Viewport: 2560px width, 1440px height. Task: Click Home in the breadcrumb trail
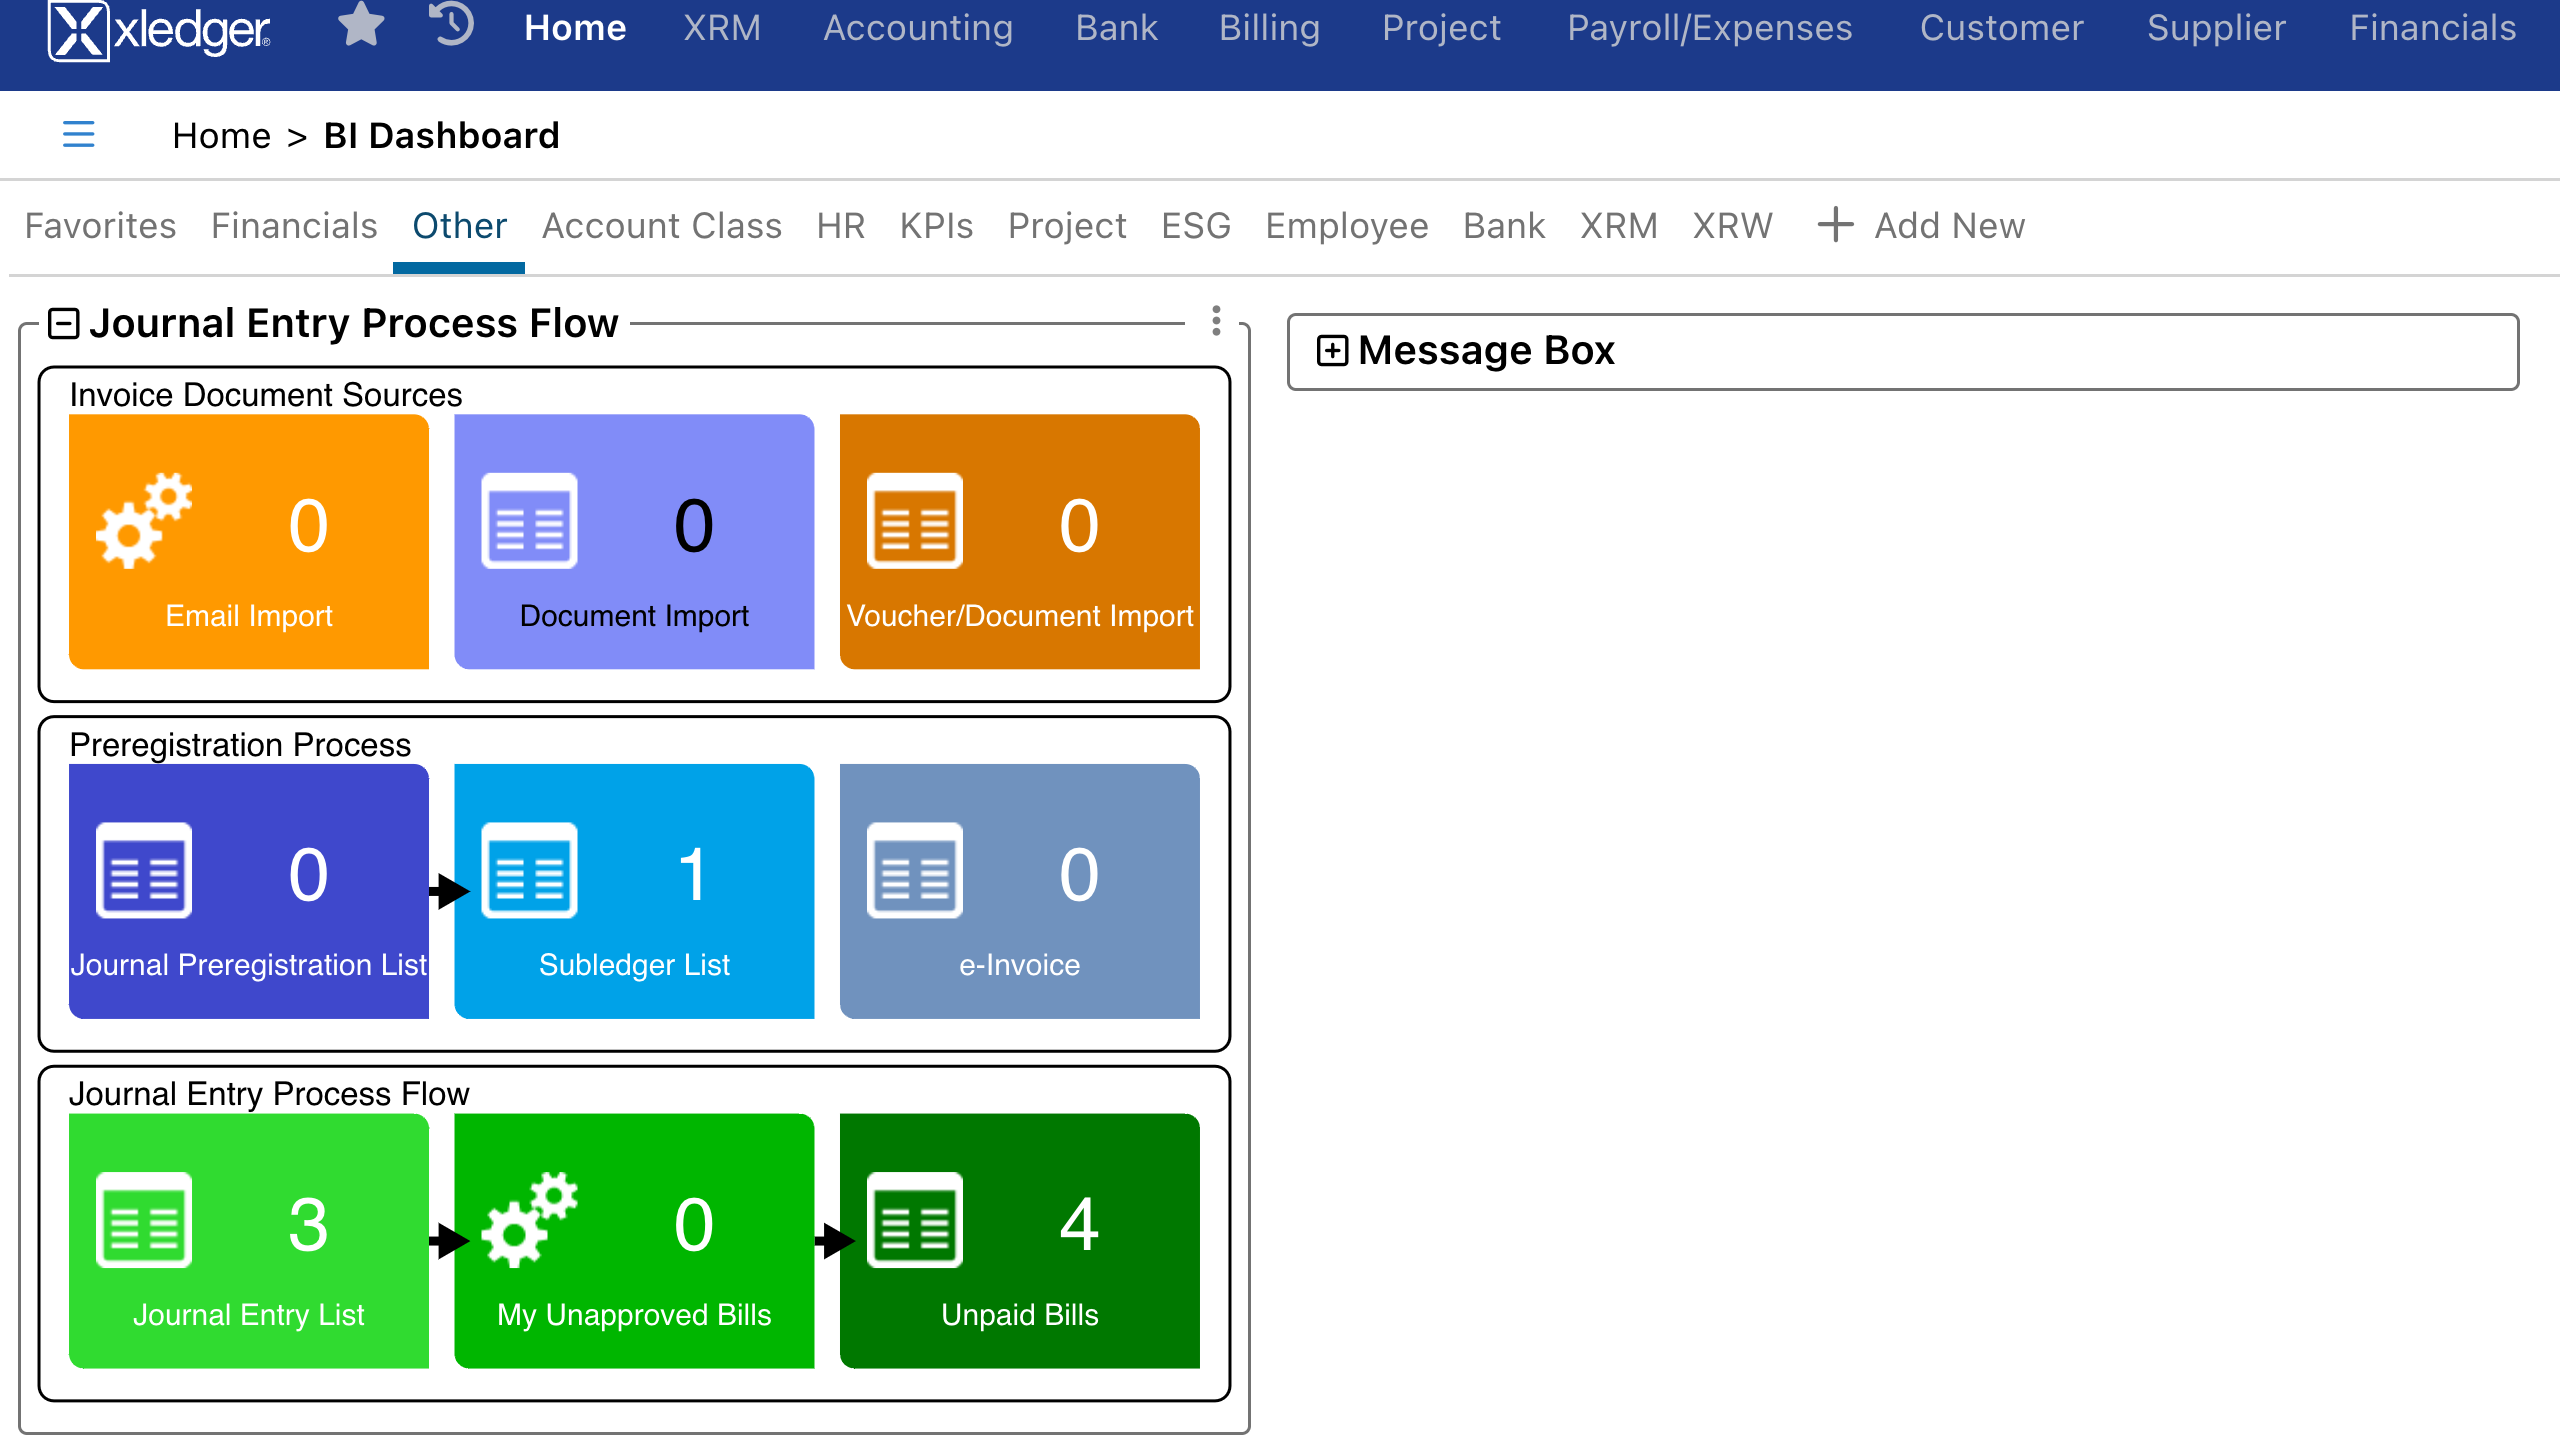coord(222,135)
